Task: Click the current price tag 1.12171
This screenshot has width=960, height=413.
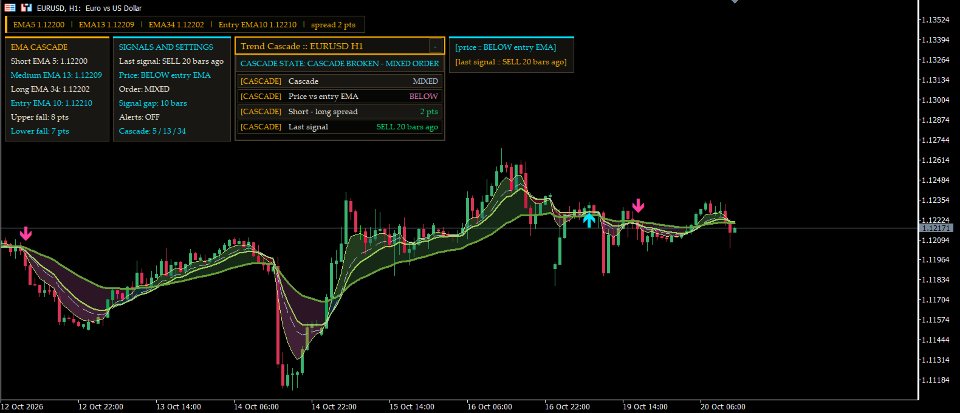Action: (936, 228)
